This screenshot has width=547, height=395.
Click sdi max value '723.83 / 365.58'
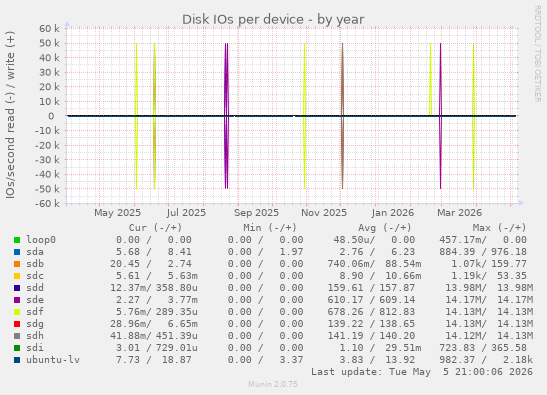pyautogui.click(x=483, y=348)
